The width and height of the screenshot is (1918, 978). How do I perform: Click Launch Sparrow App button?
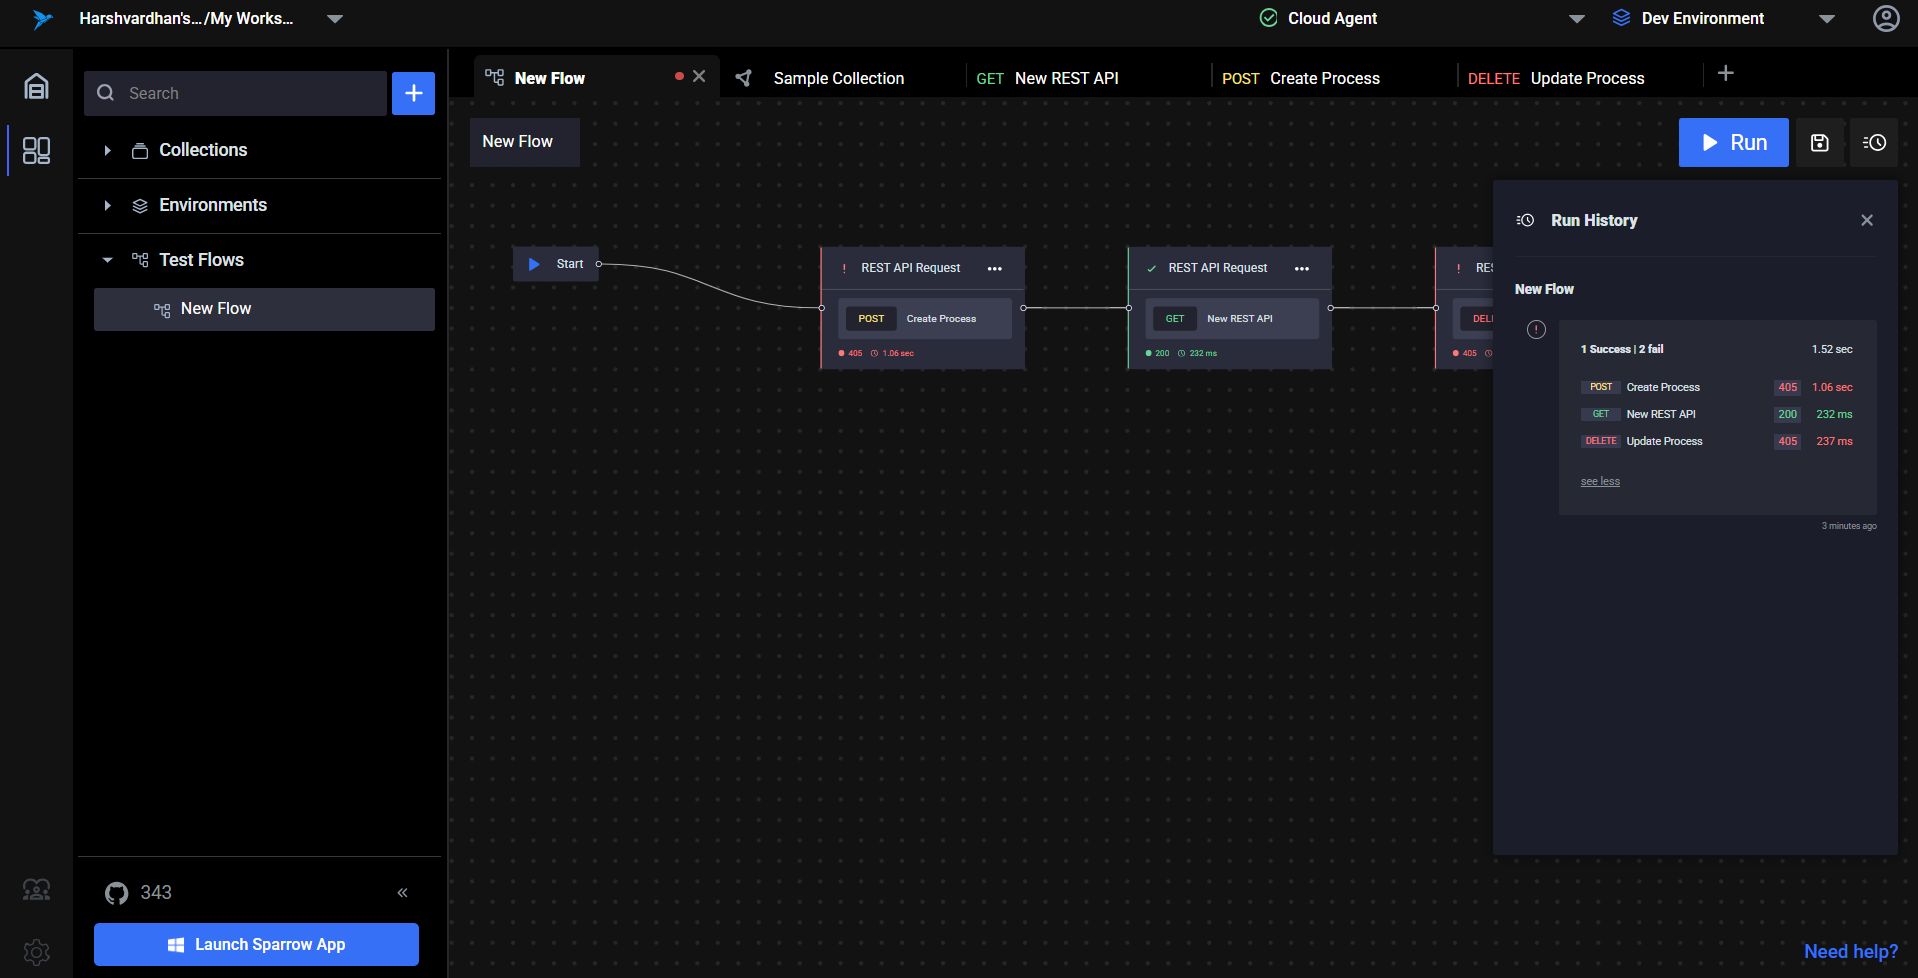(256, 944)
